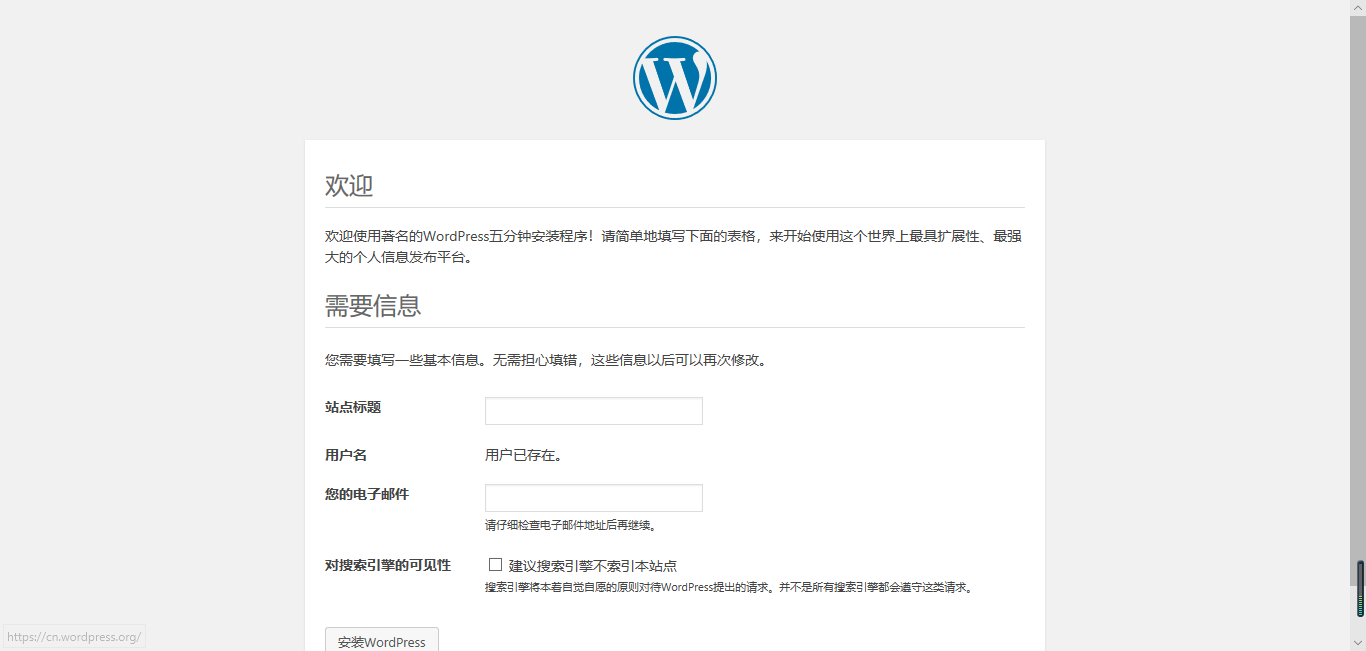The image size is (1366, 651).
Task: Click the 搜索引擎将本着自觉自愿的原则 description text
Action: coord(729,588)
